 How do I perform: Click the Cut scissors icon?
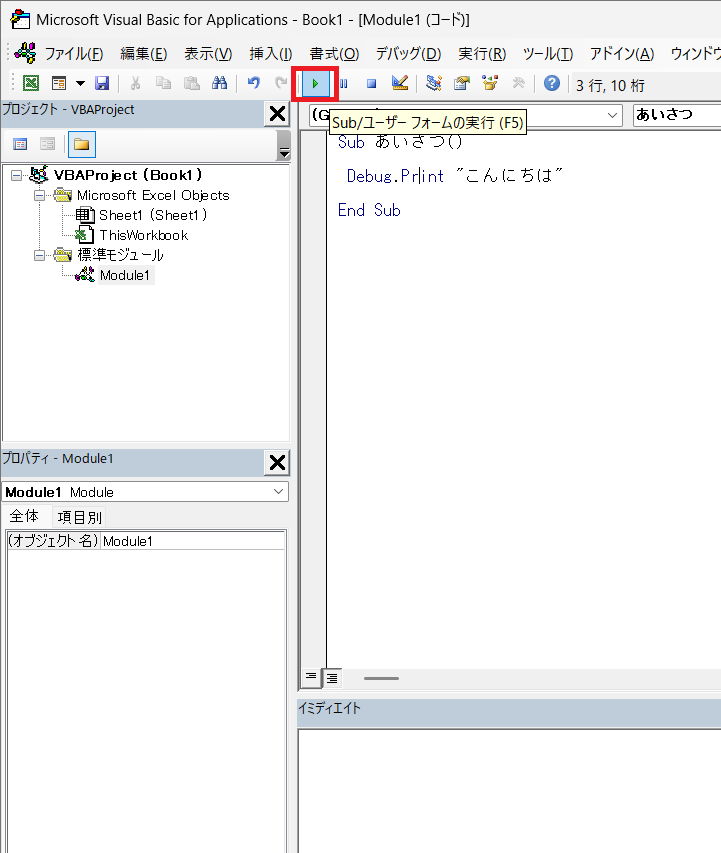(135, 83)
